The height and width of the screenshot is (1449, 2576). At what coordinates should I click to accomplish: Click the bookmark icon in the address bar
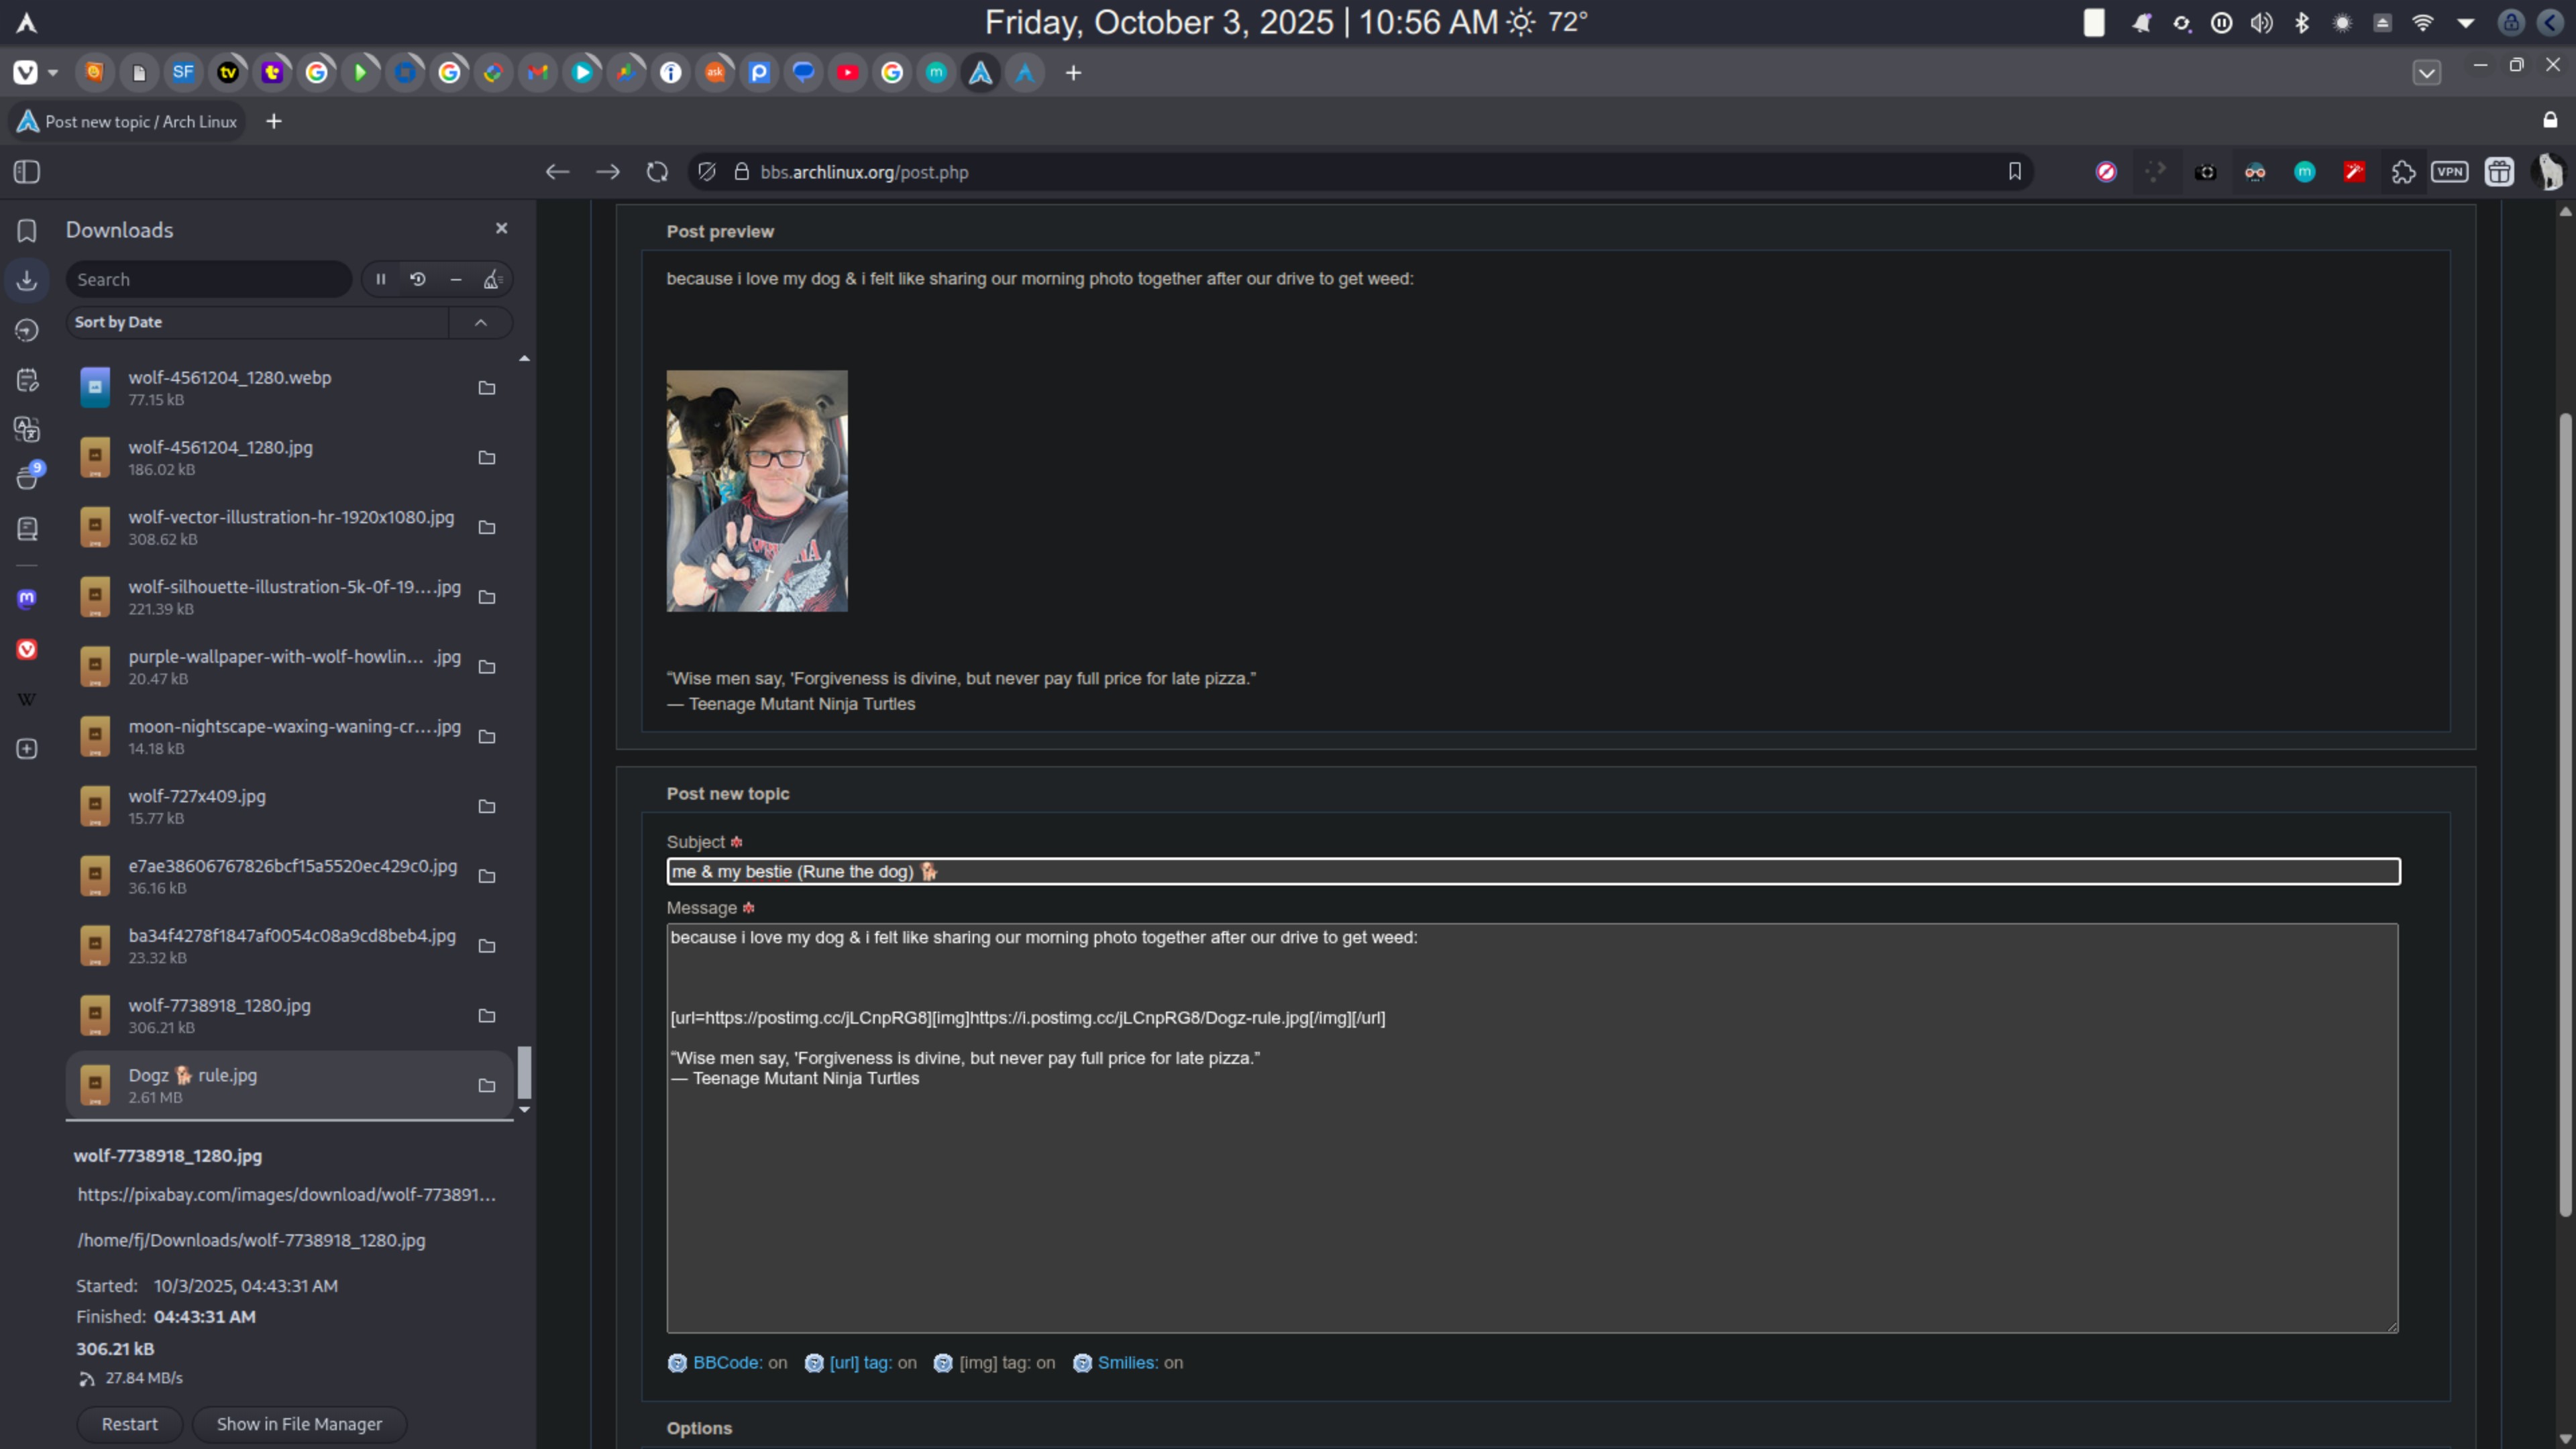pos(2014,172)
